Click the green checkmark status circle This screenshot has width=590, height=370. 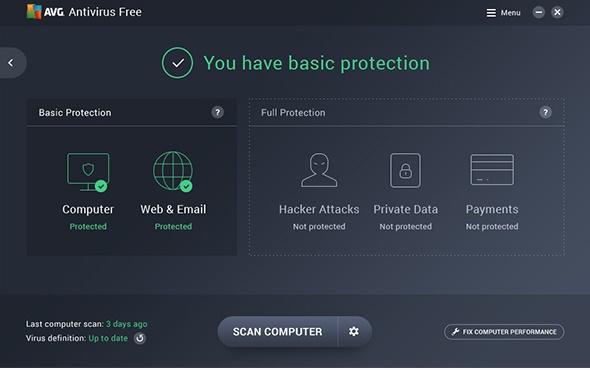(178, 63)
